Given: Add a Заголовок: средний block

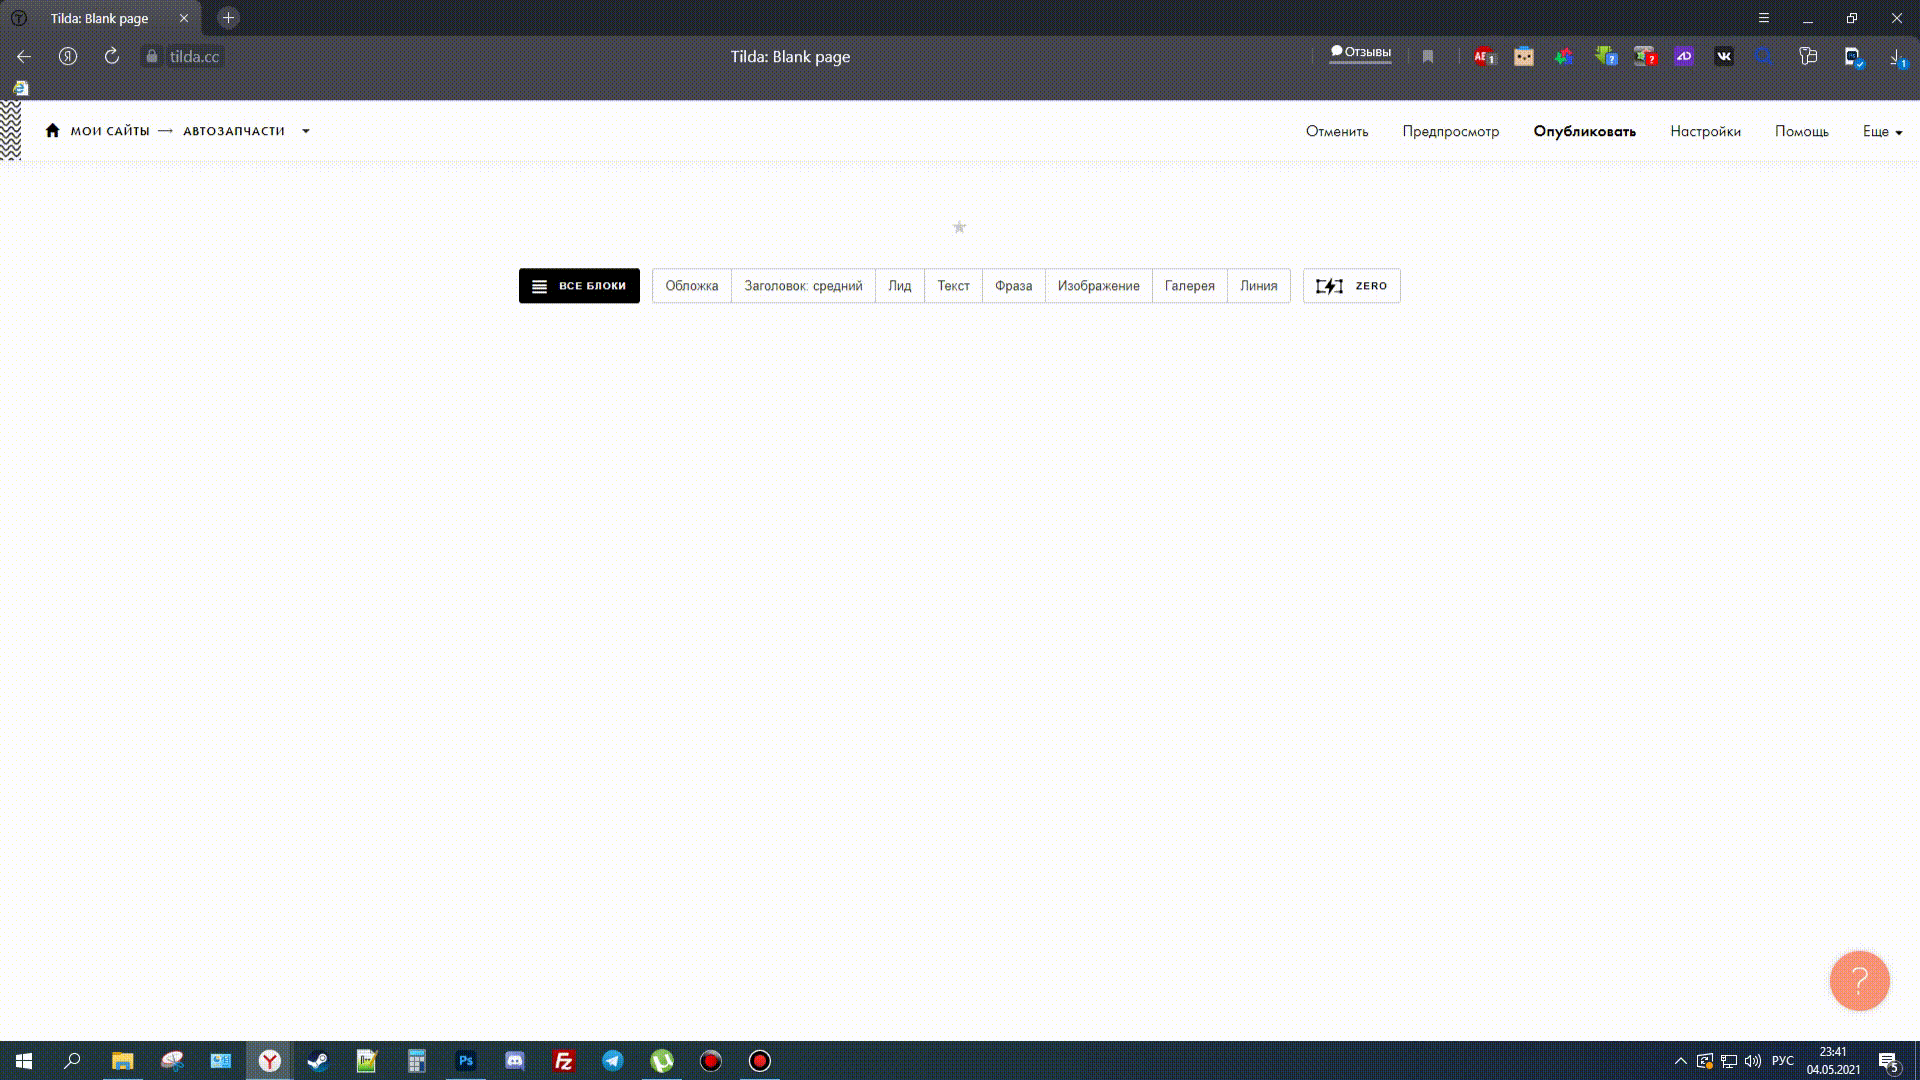Looking at the screenshot, I should click(x=802, y=286).
